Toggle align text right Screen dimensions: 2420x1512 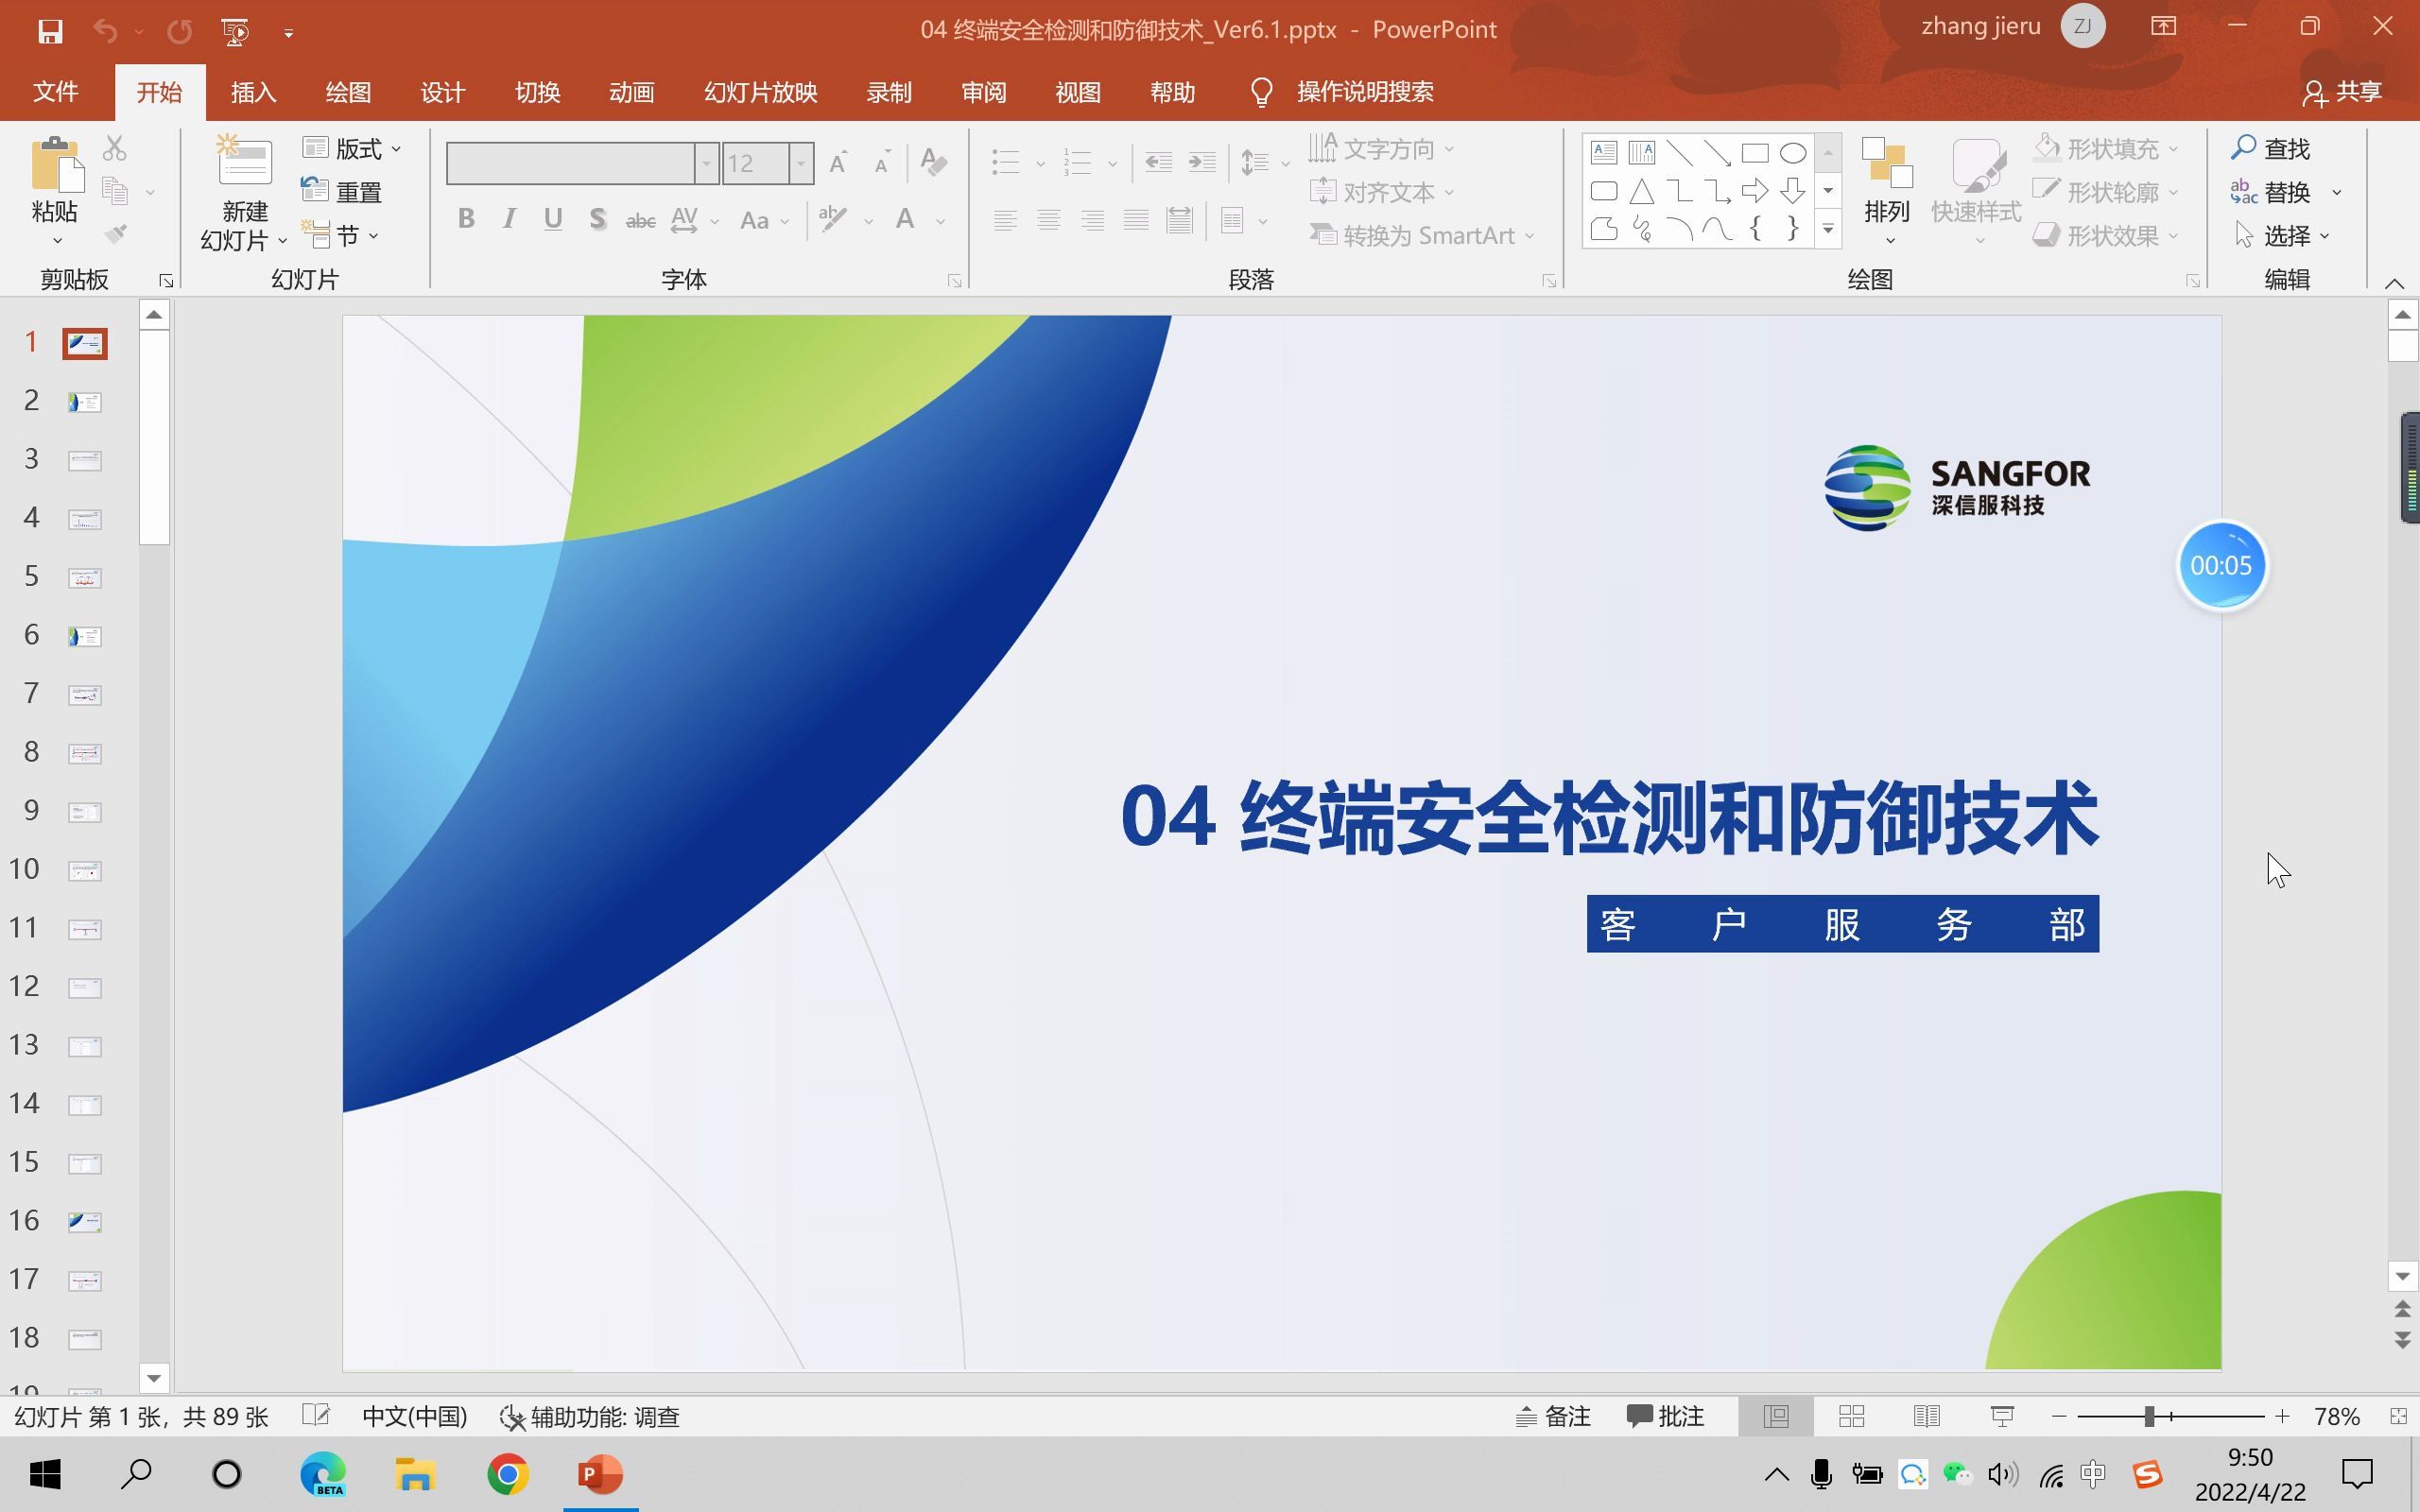pos(1092,220)
